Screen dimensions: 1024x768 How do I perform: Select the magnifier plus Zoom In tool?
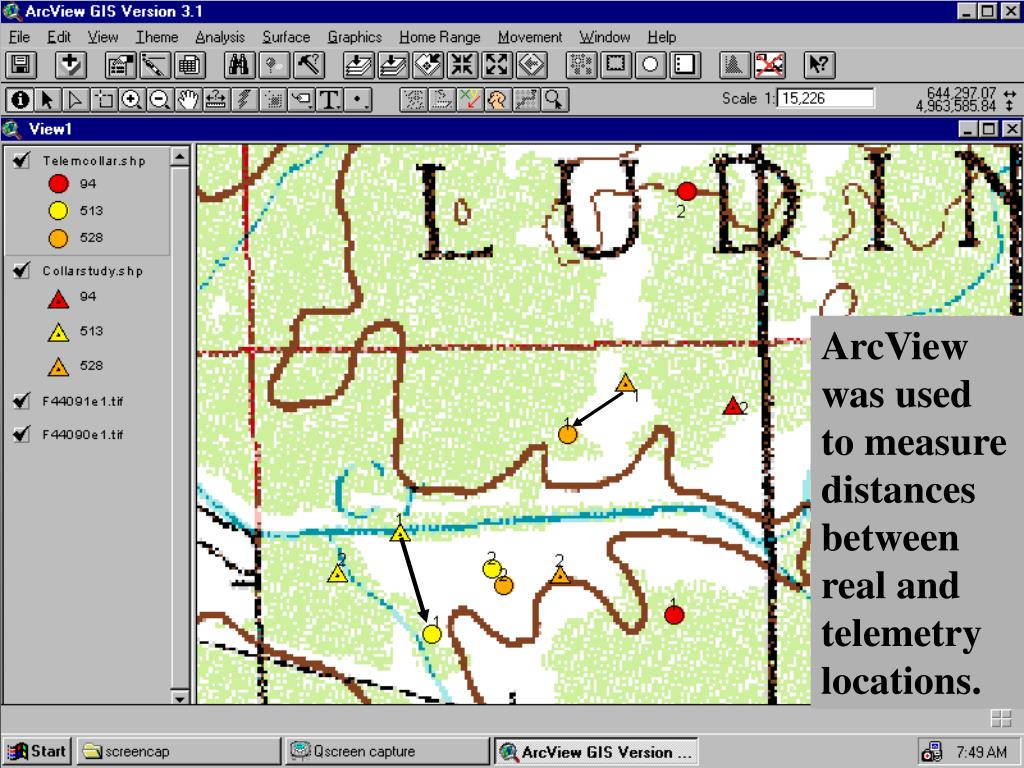(131, 100)
